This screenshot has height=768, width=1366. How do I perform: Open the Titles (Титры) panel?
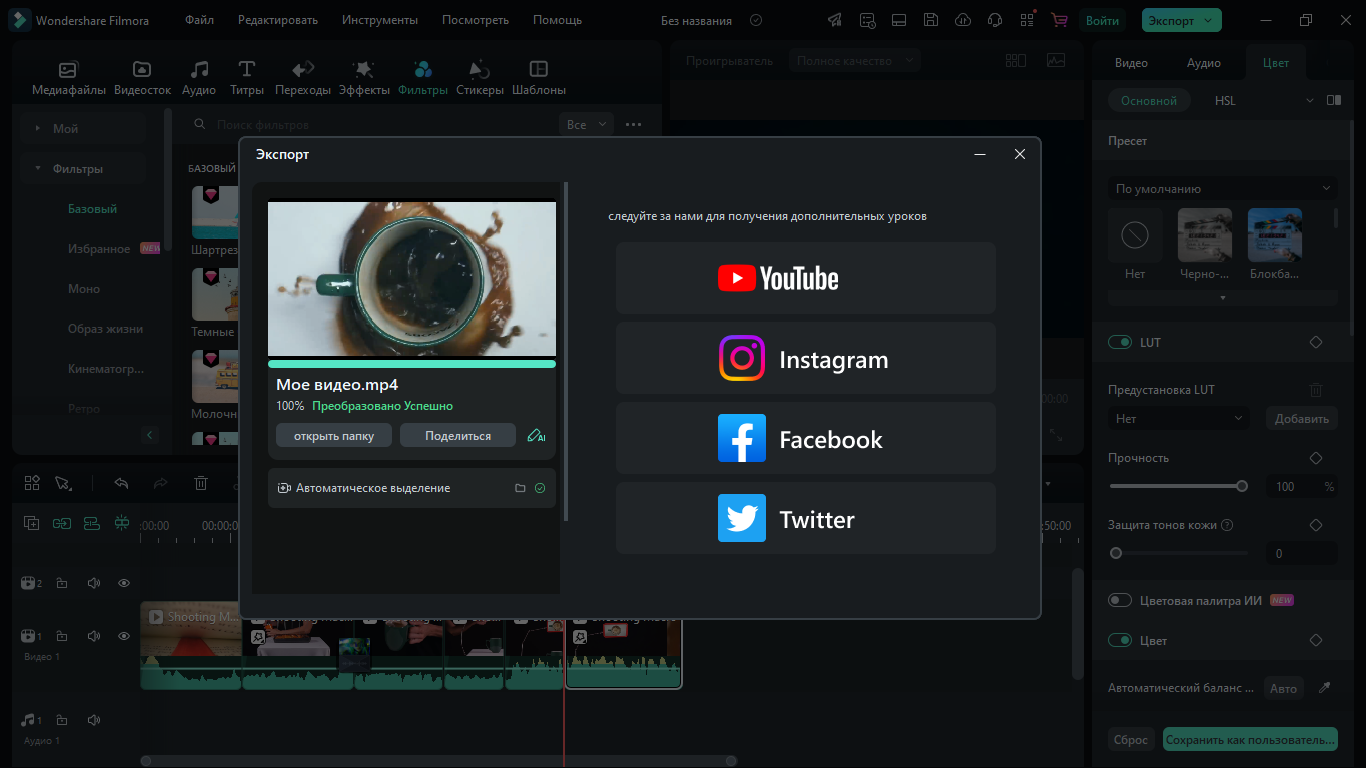point(246,77)
